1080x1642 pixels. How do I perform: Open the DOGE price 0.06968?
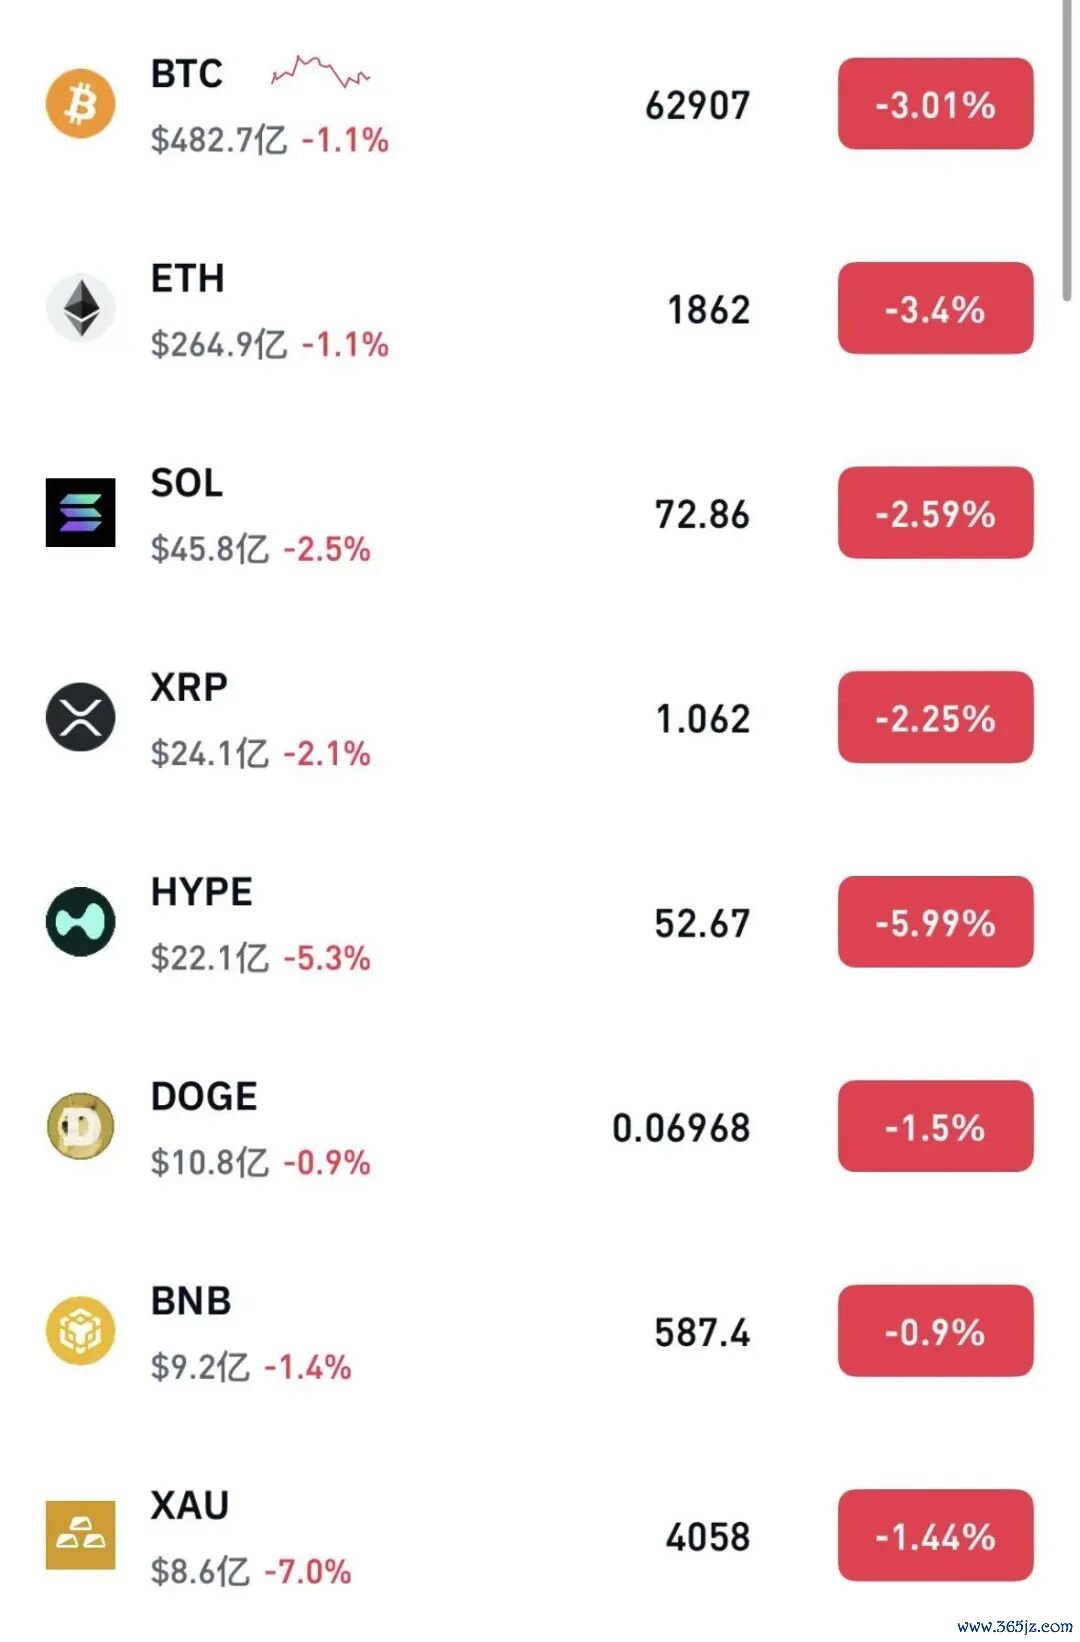point(681,1128)
